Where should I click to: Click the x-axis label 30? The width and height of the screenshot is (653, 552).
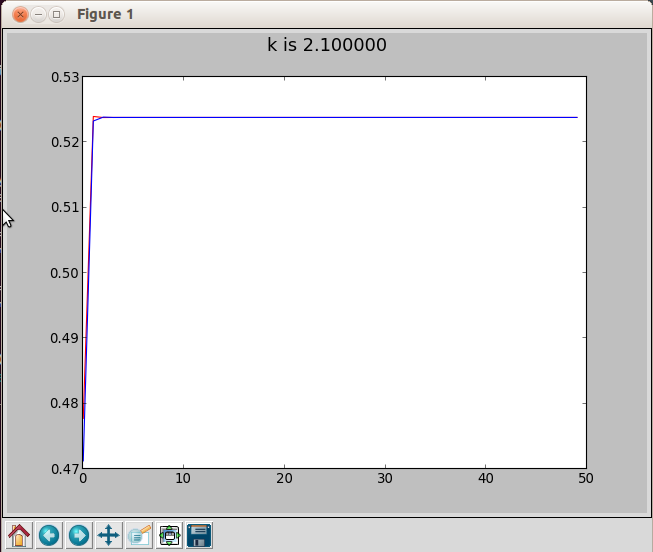385,478
